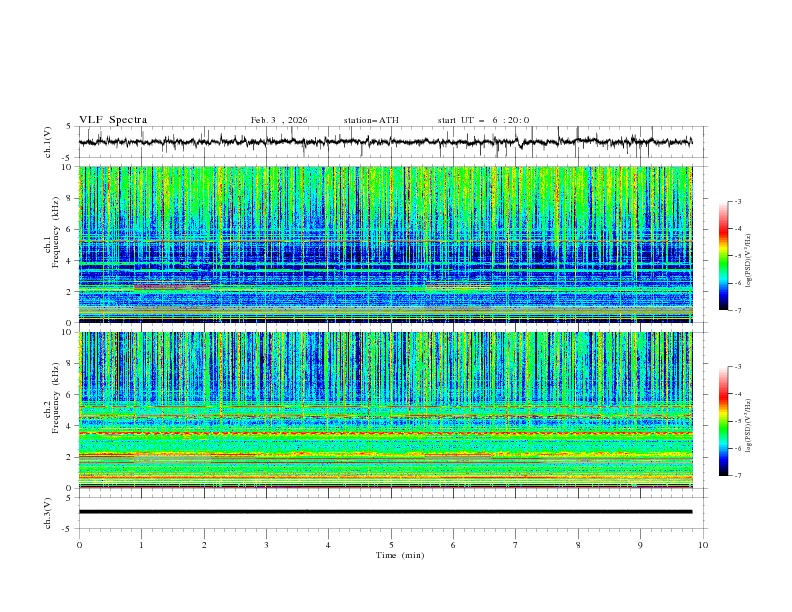
Task: Click the ch.3(V) waveform axis label
Action: (x=48, y=512)
